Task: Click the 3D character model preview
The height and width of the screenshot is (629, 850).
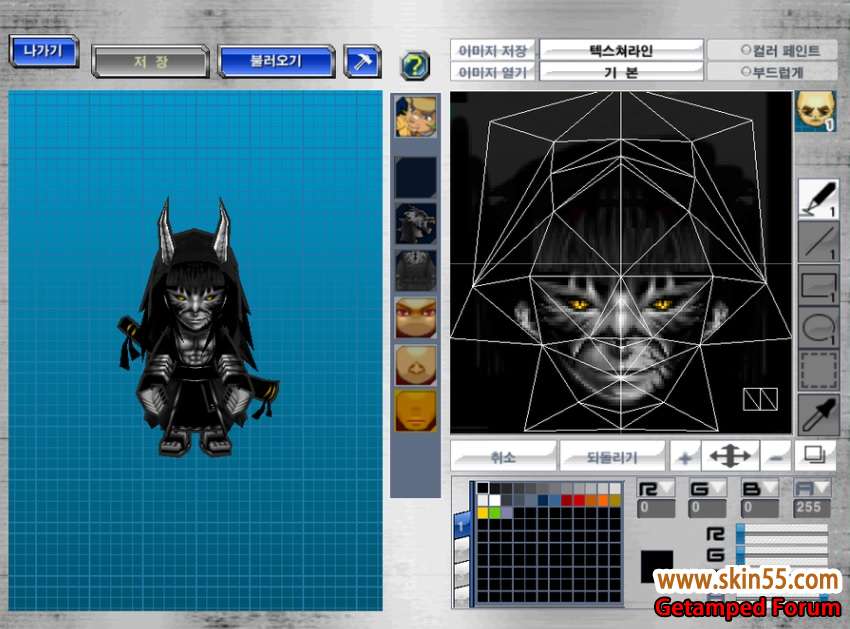Action: (x=198, y=328)
